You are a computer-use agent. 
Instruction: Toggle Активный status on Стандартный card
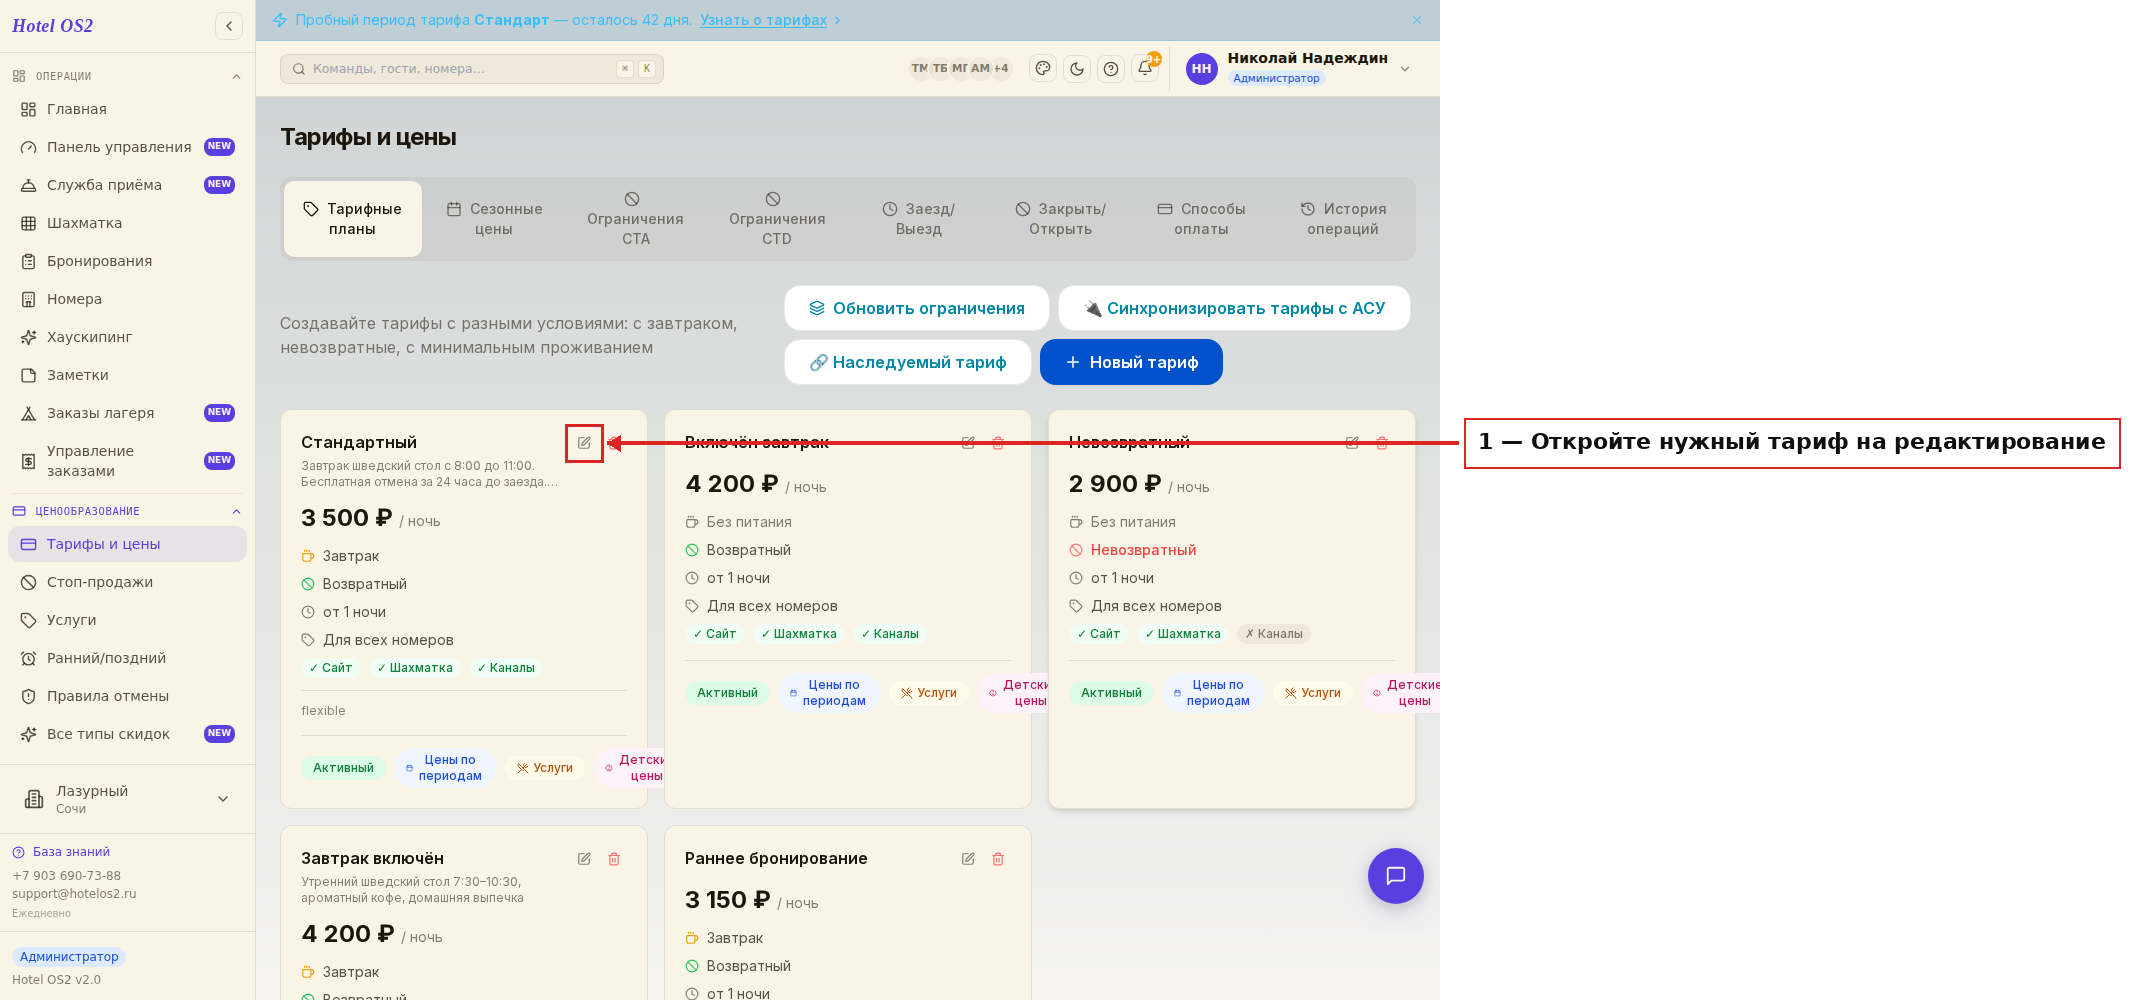coord(343,768)
